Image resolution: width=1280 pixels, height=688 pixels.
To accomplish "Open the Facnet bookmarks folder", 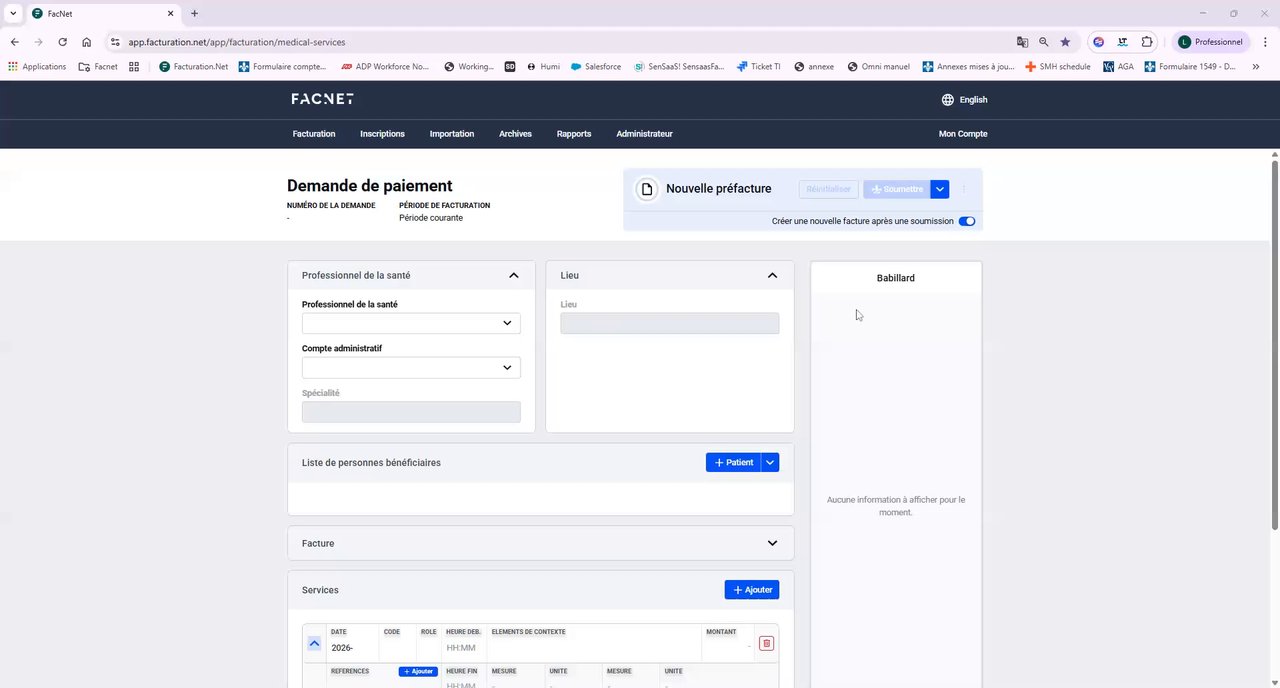I will click(x=98, y=67).
